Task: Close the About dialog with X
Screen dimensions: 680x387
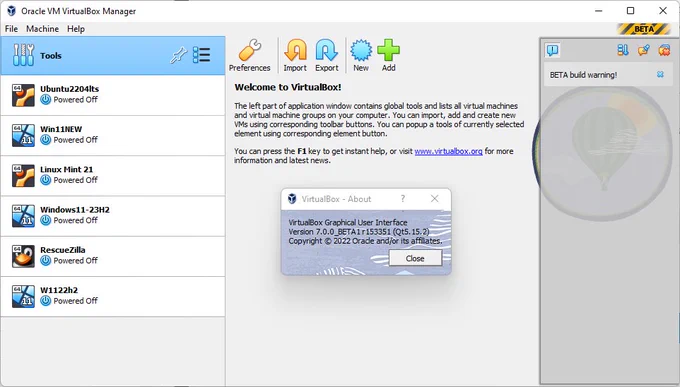Action: tap(435, 199)
